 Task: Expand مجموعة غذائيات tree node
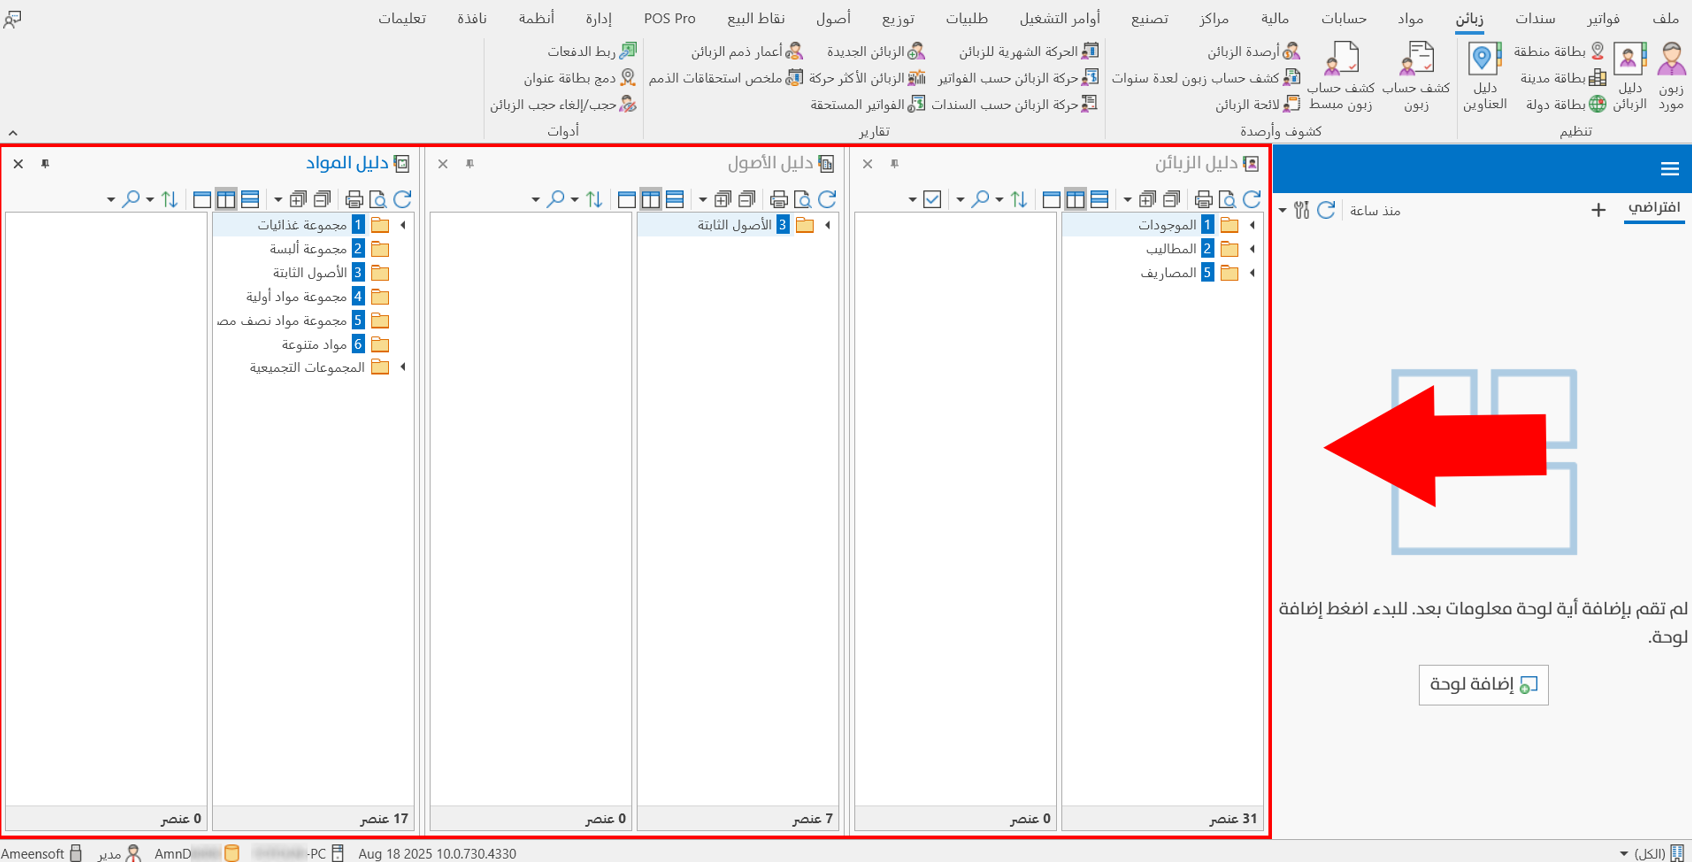[403, 225]
